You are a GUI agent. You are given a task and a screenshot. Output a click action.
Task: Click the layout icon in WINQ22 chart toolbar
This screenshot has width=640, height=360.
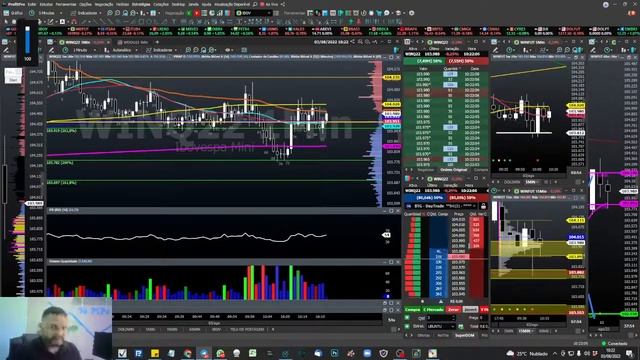point(244,50)
